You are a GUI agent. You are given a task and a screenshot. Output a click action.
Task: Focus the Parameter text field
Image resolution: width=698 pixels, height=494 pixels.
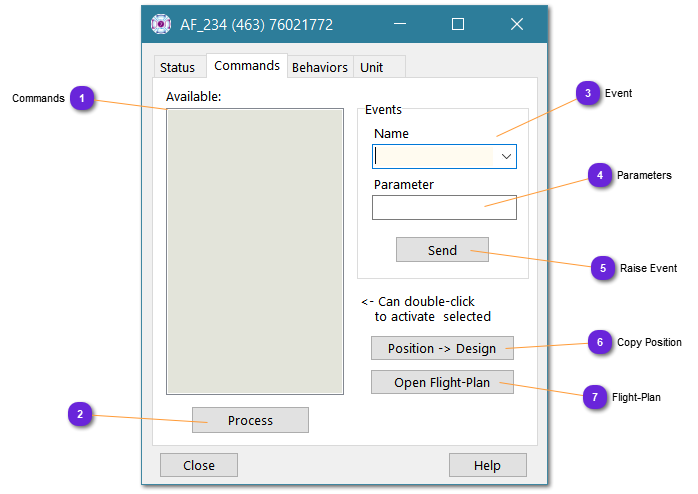tap(444, 207)
